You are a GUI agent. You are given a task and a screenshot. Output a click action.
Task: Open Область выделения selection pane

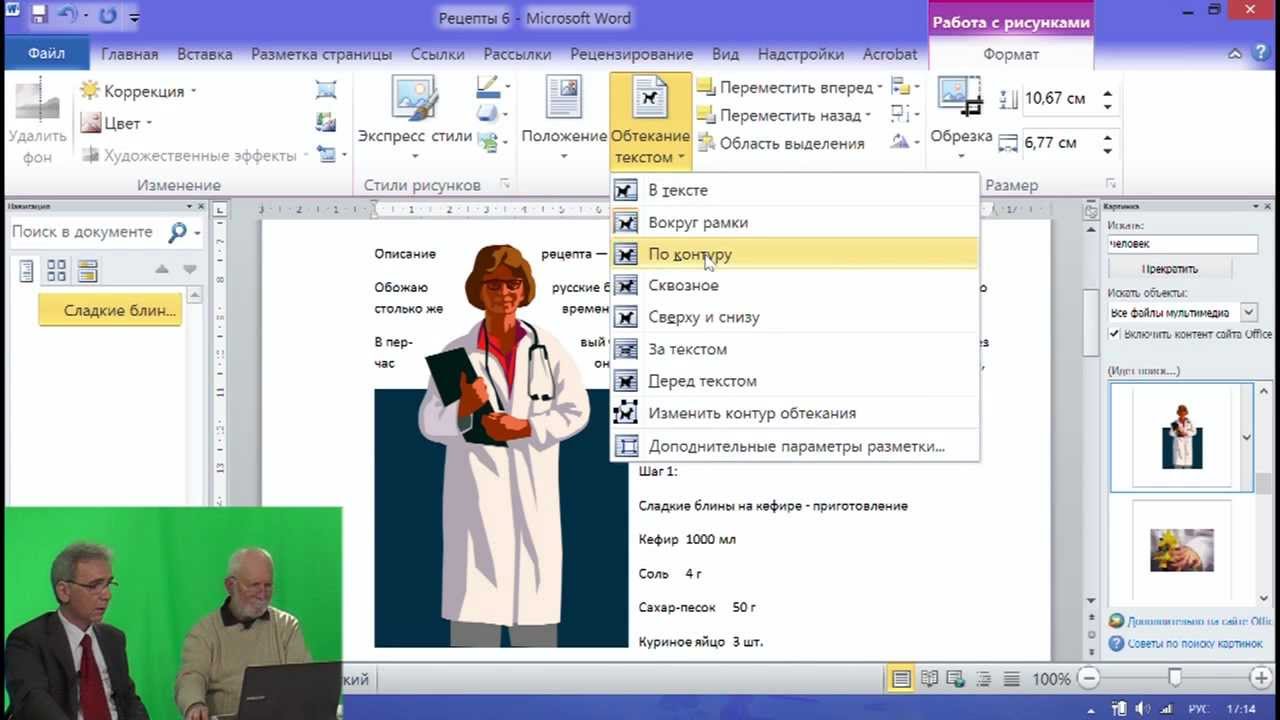pyautogui.click(x=781, y=143)
